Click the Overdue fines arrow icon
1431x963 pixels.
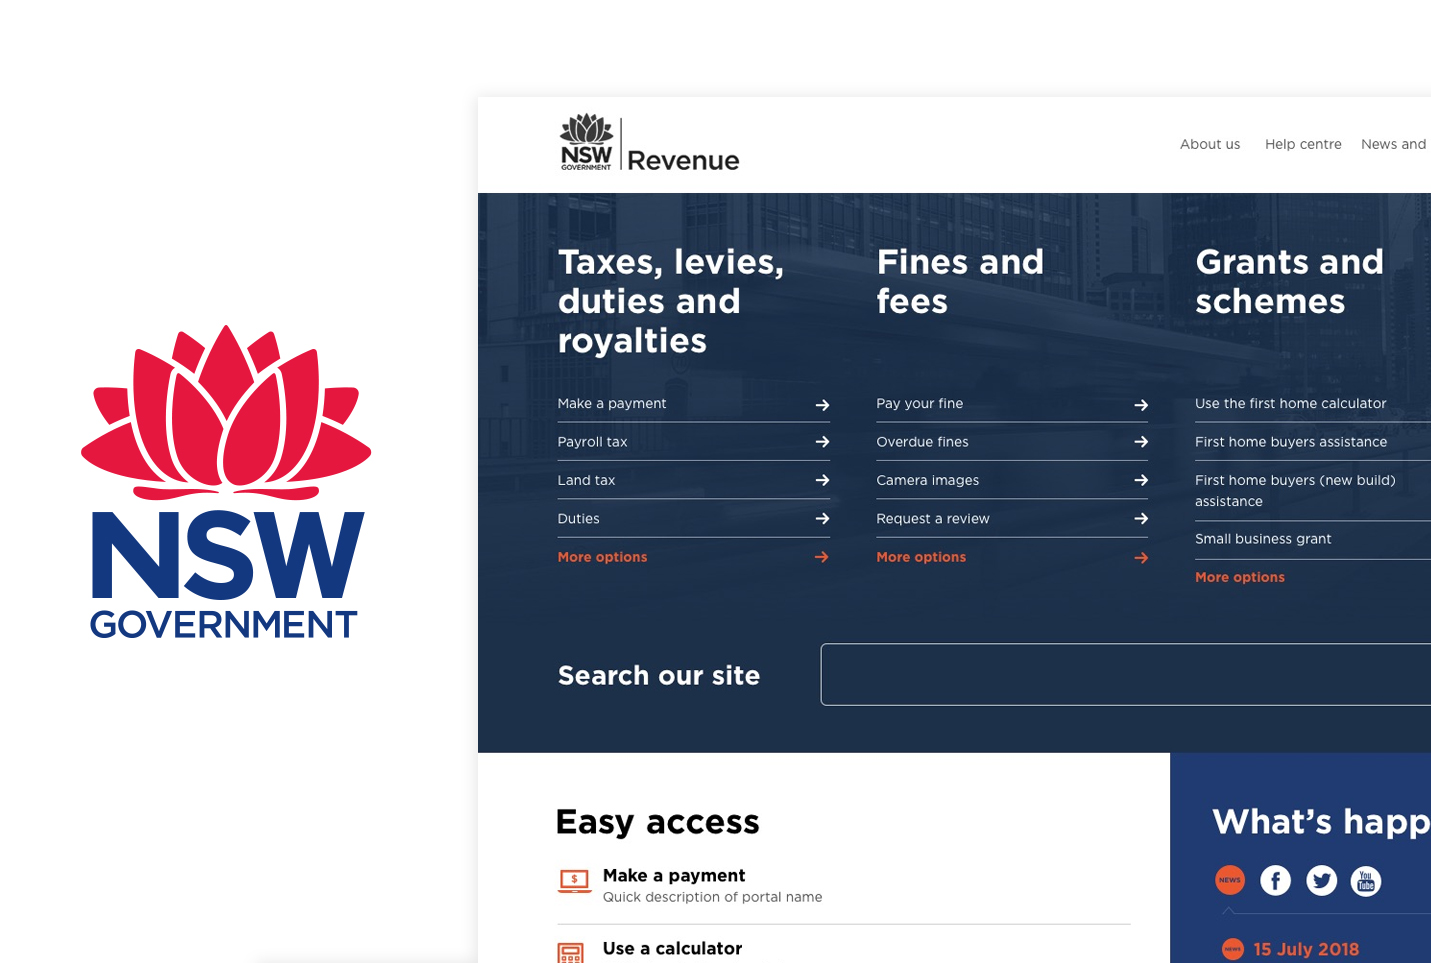click(x=1141, y=442)
